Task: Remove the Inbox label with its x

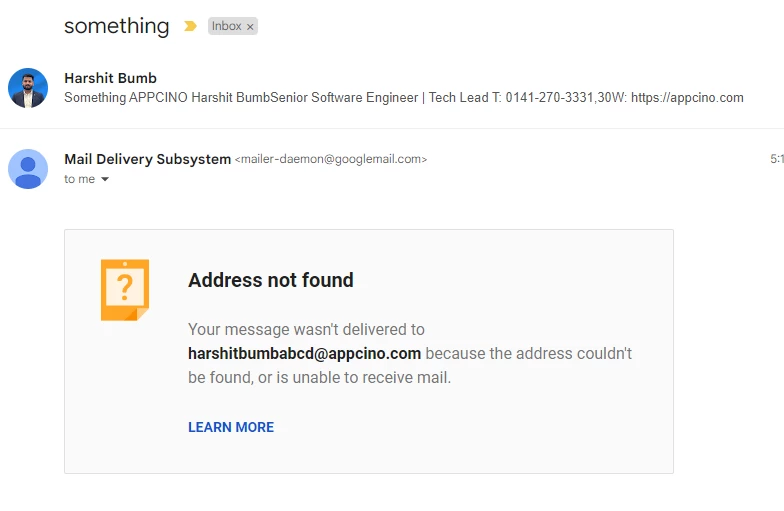Action: [250, 26]
